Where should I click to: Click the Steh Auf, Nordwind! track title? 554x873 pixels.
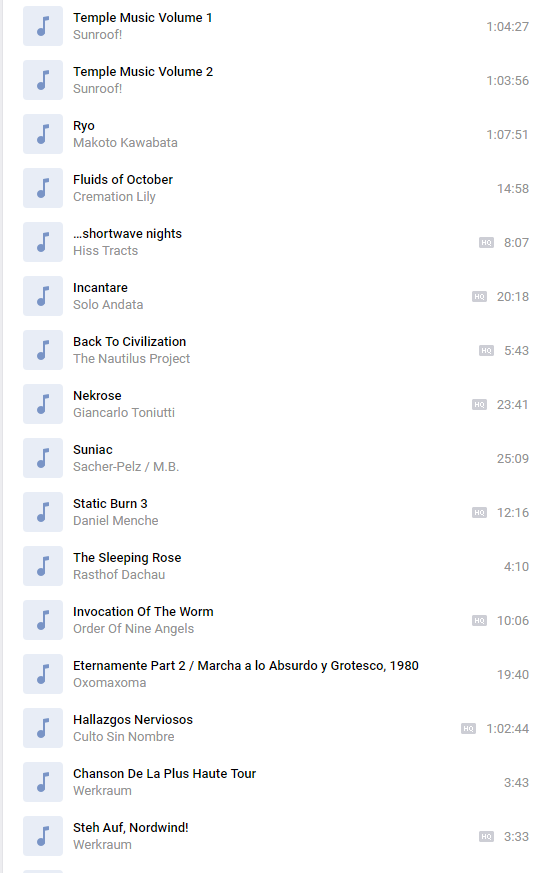point(131,827)
